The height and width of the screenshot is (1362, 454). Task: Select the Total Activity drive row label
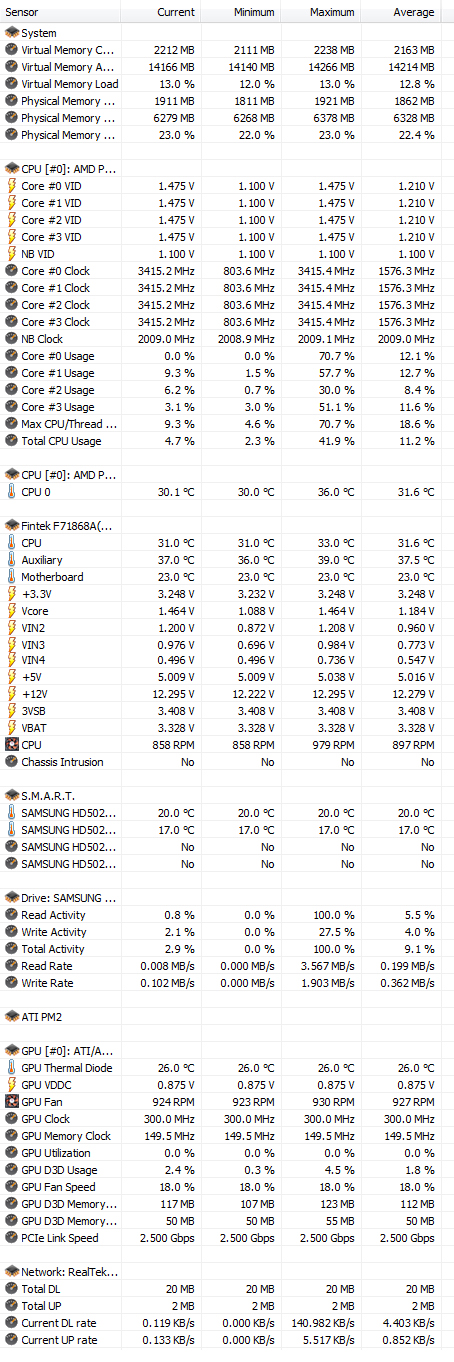pyautogui.click(x=54, y=949)
